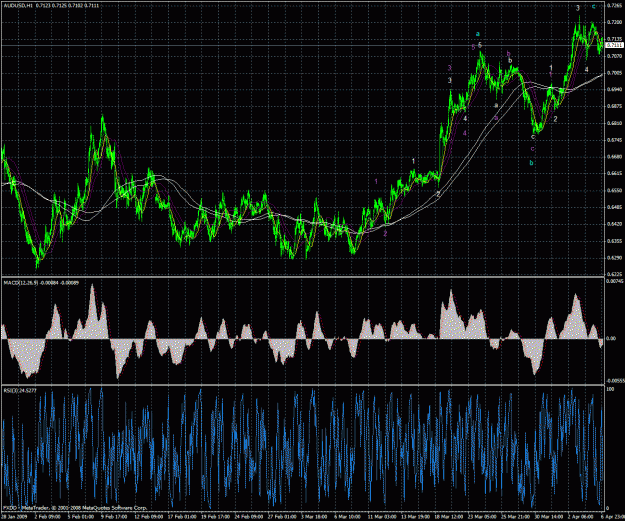This screenshot has height=521, width=625.
Task: Select the 0.6420 price level label
Action: point(613,224)
